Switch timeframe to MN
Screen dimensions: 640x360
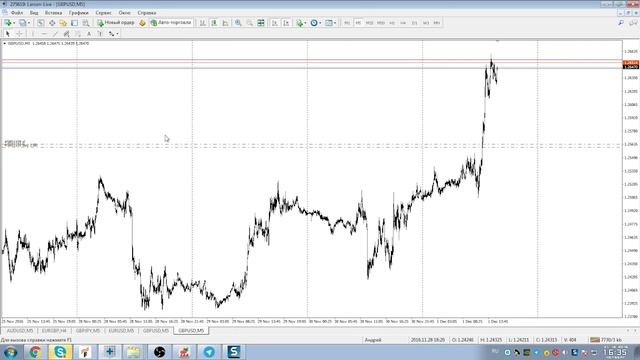click(437, 23)
